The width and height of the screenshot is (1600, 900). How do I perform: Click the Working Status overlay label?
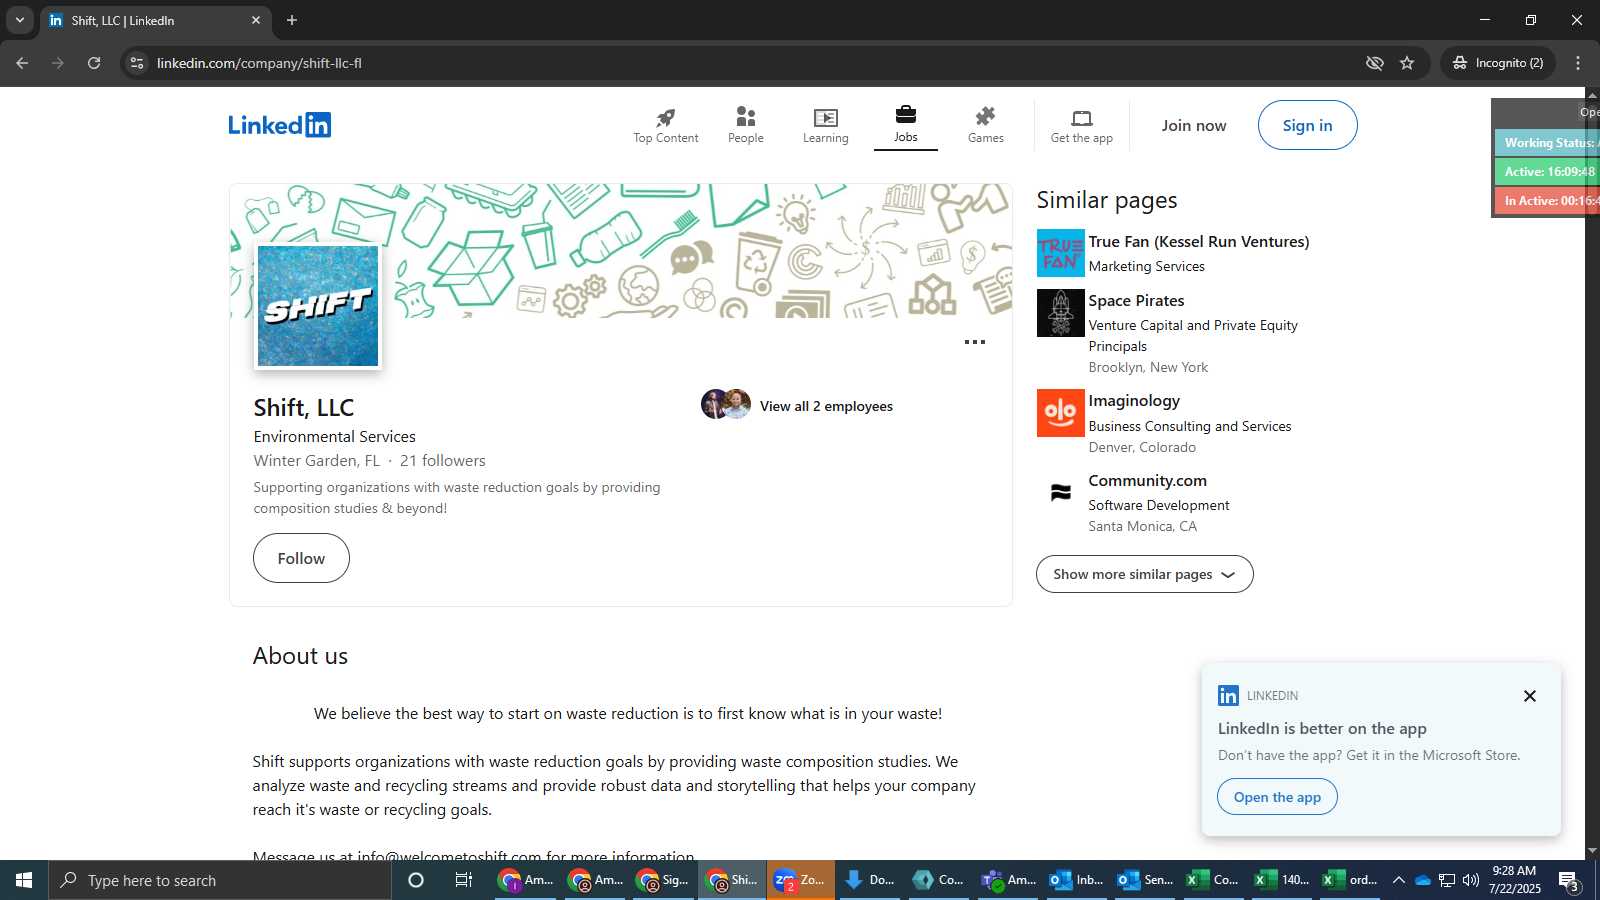[x=1548, y=143]
